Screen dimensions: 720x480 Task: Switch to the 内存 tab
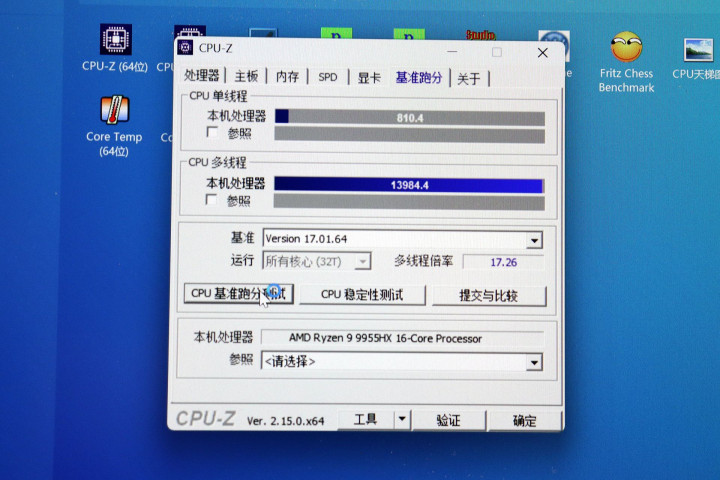click(287, 77)
